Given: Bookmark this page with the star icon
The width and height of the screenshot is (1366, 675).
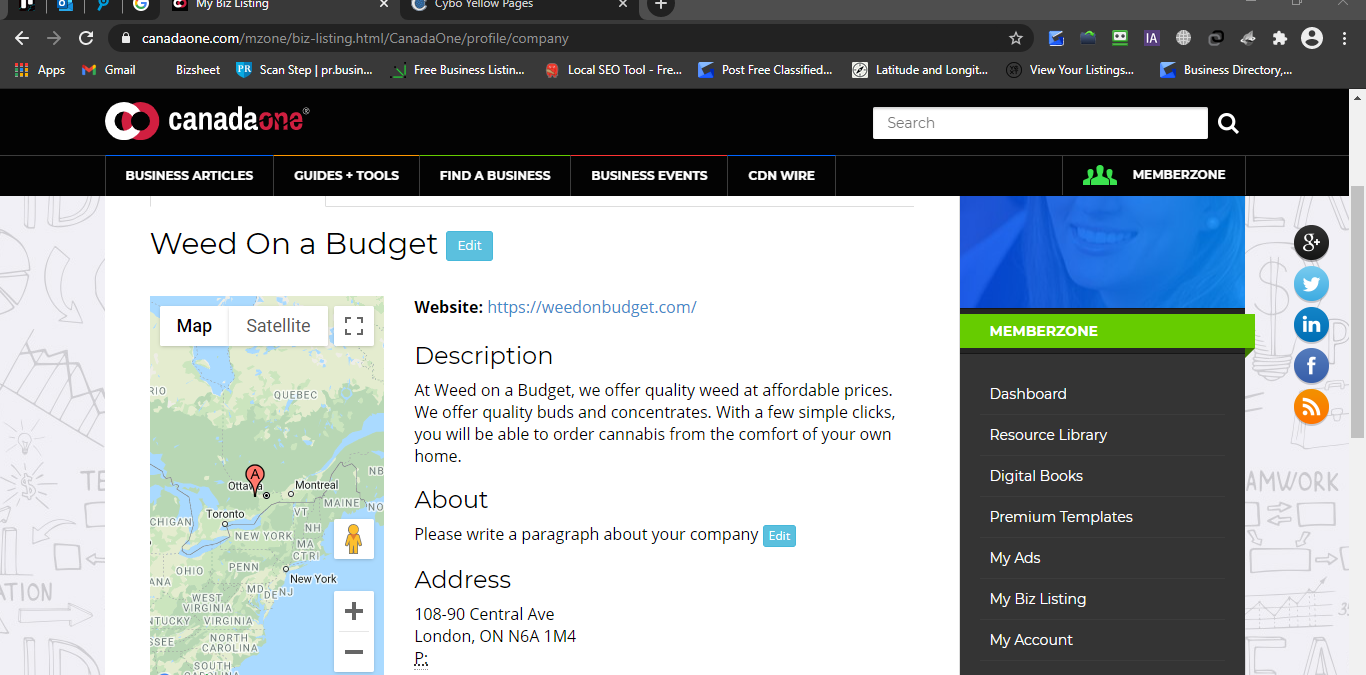Looking at the screenshot, I should 1016,38.
